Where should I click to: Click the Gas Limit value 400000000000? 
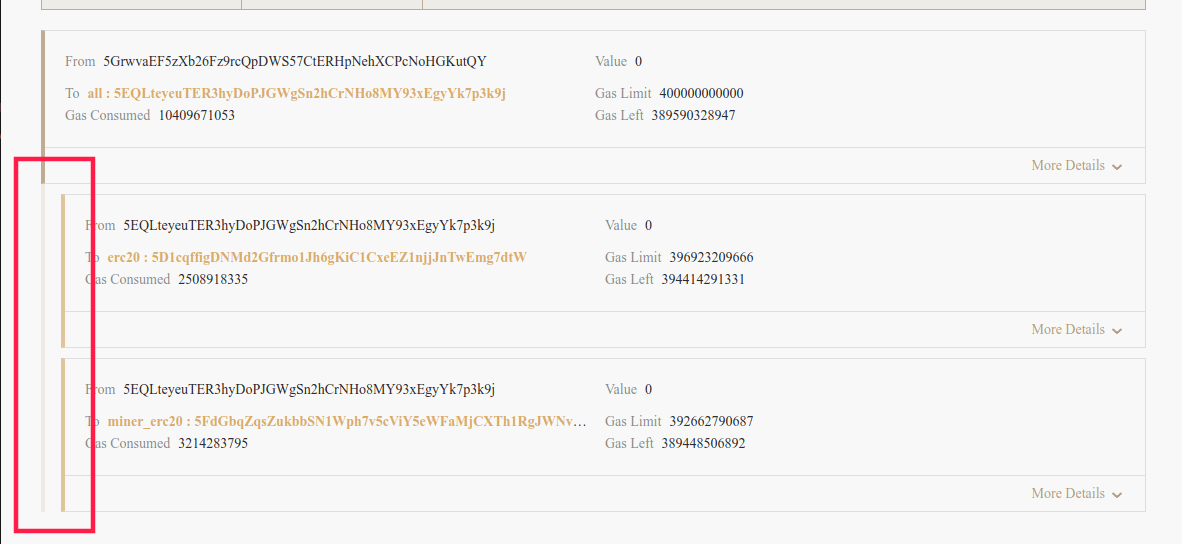point(701,93)
